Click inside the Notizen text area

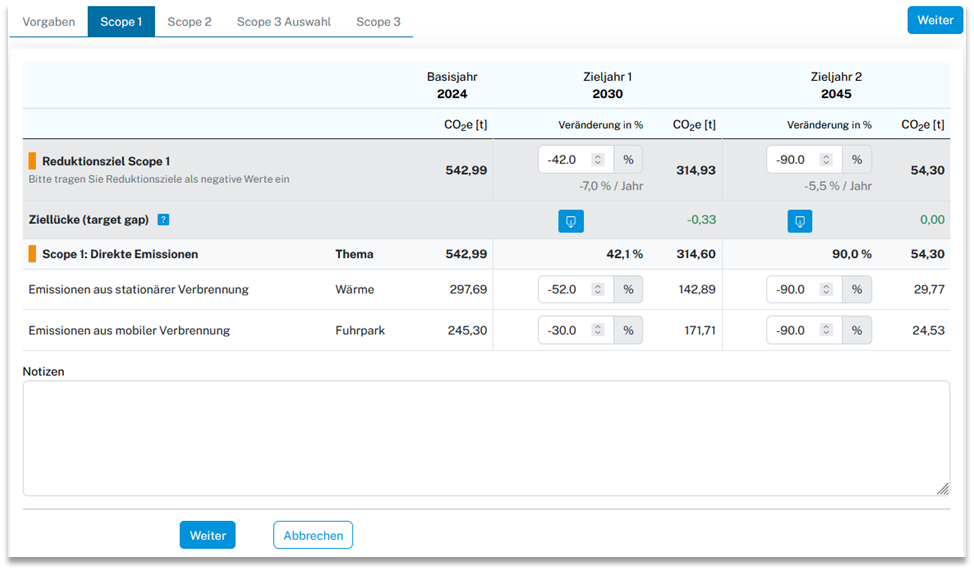tap(486, 438)
